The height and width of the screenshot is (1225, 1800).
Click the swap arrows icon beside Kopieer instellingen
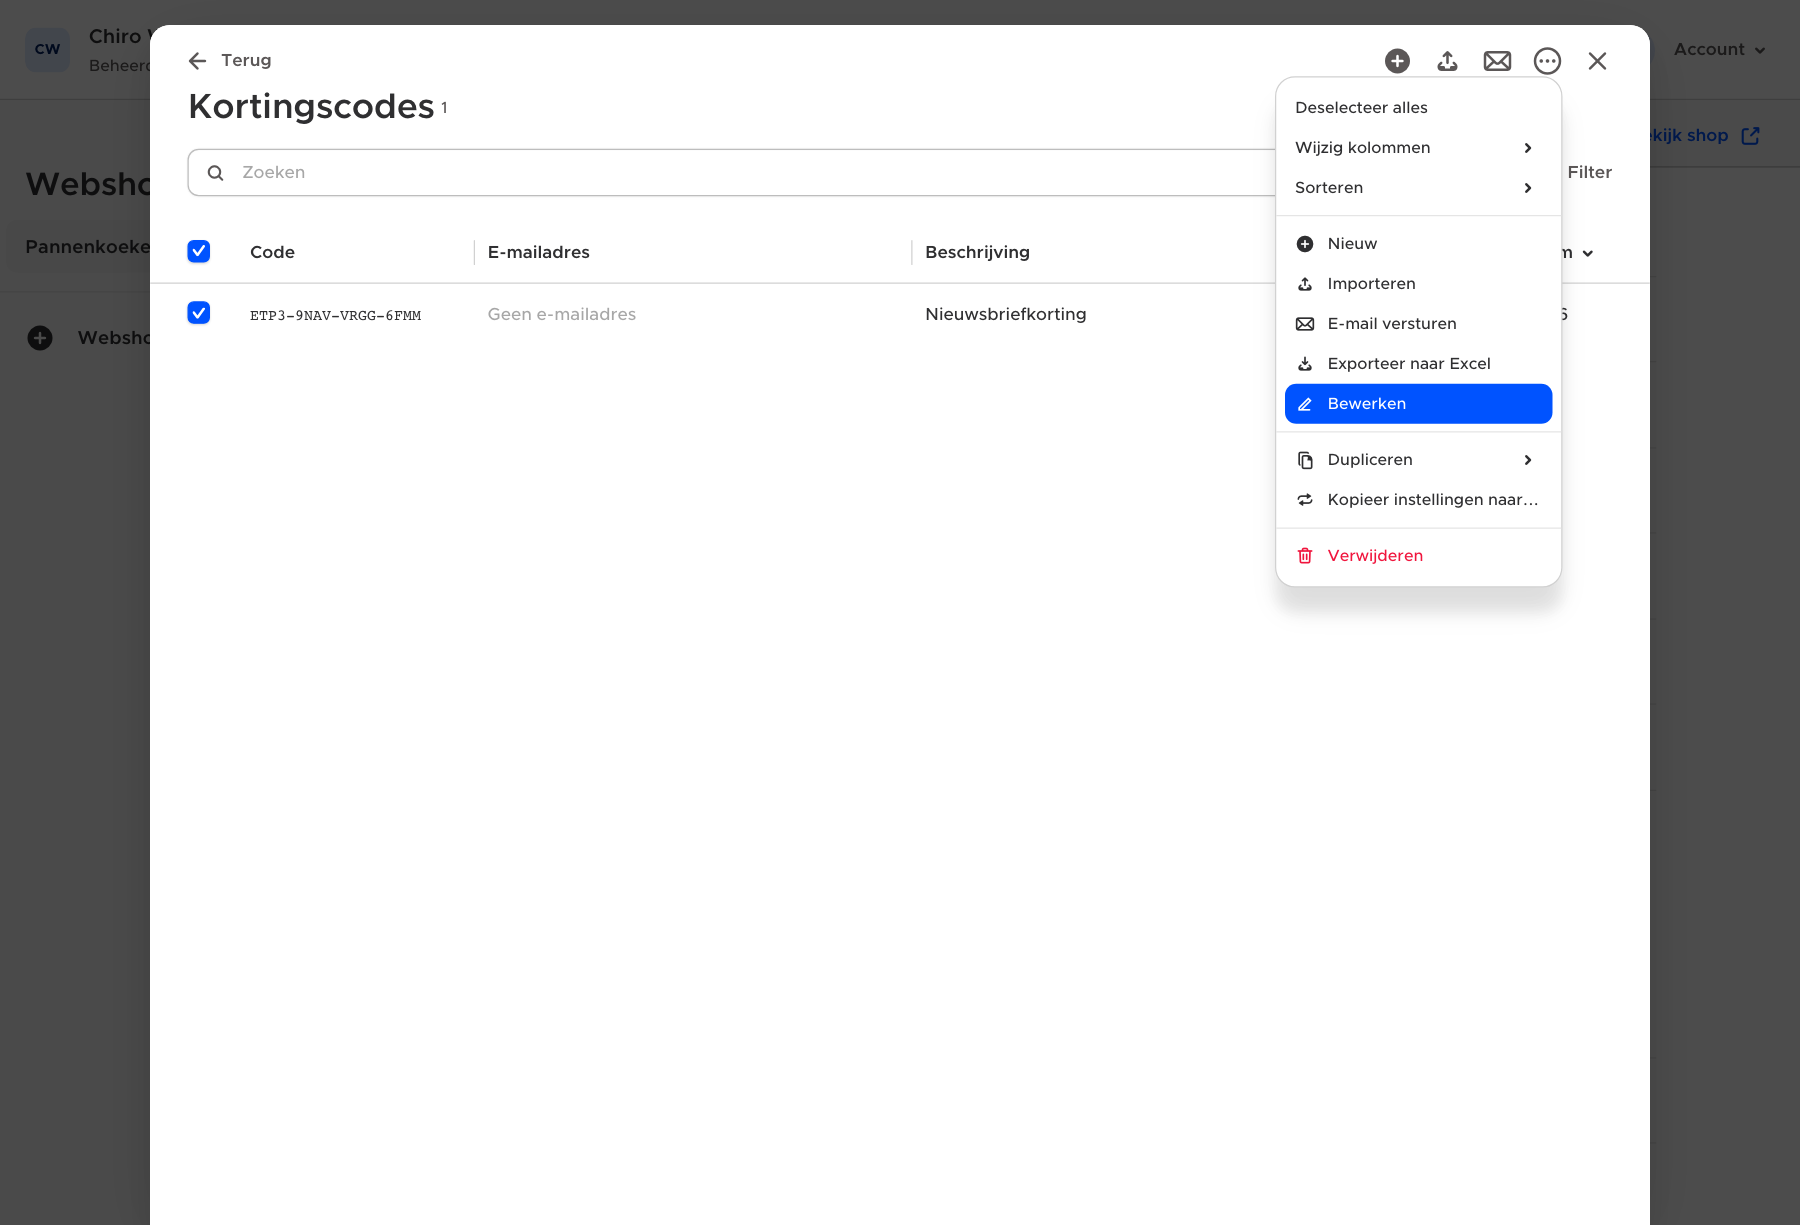(1305, 500)
